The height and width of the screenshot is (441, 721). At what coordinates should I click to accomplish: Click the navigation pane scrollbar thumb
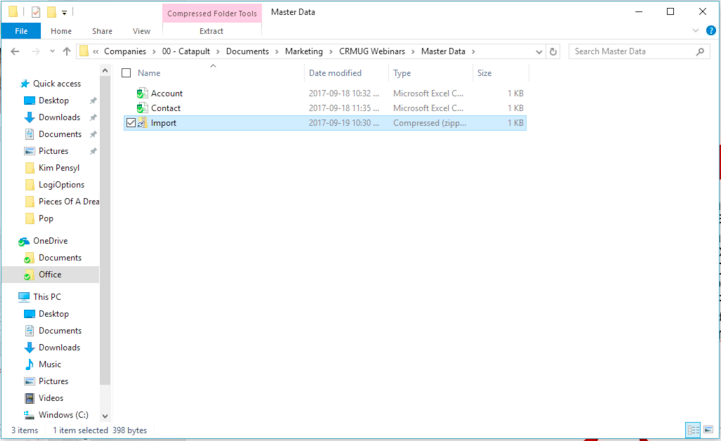[105, 230]
